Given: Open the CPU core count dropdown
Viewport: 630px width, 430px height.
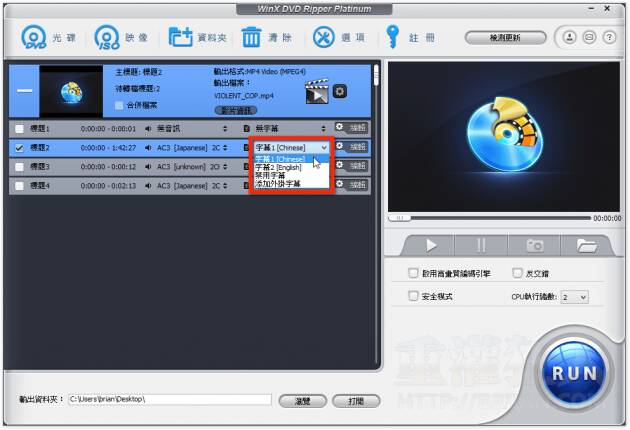Looking at the screenshot, I should point(575,297).
